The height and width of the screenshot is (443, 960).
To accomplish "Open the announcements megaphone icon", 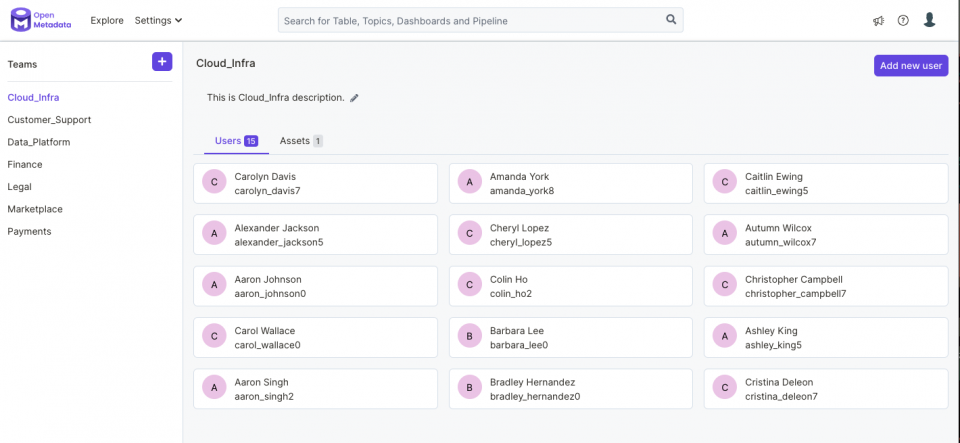I will coord(879,21).
